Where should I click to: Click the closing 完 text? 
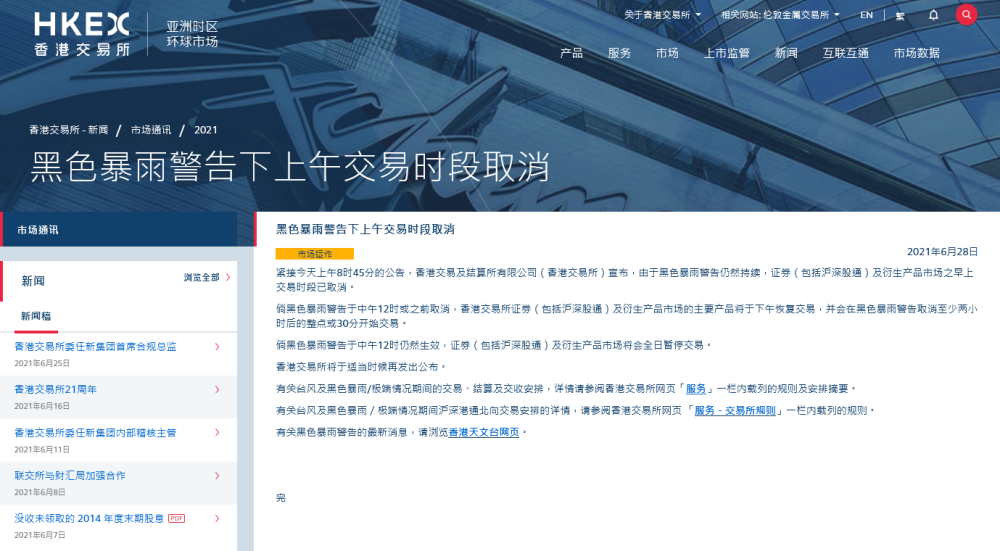[281, 497]
